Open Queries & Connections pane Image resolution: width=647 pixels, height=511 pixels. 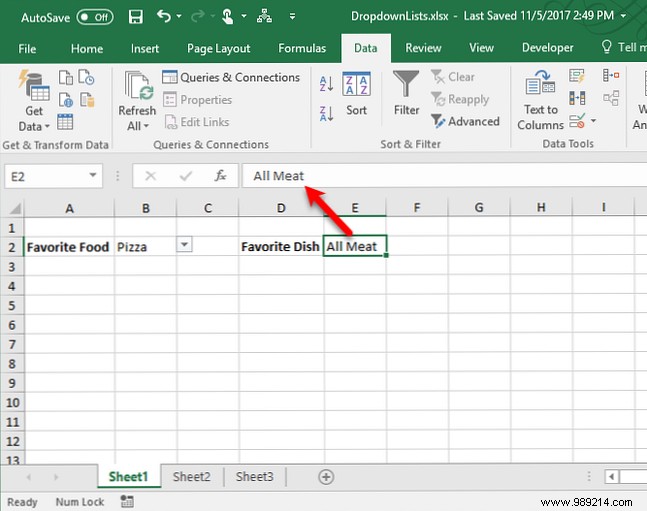[x=231, y=77]
